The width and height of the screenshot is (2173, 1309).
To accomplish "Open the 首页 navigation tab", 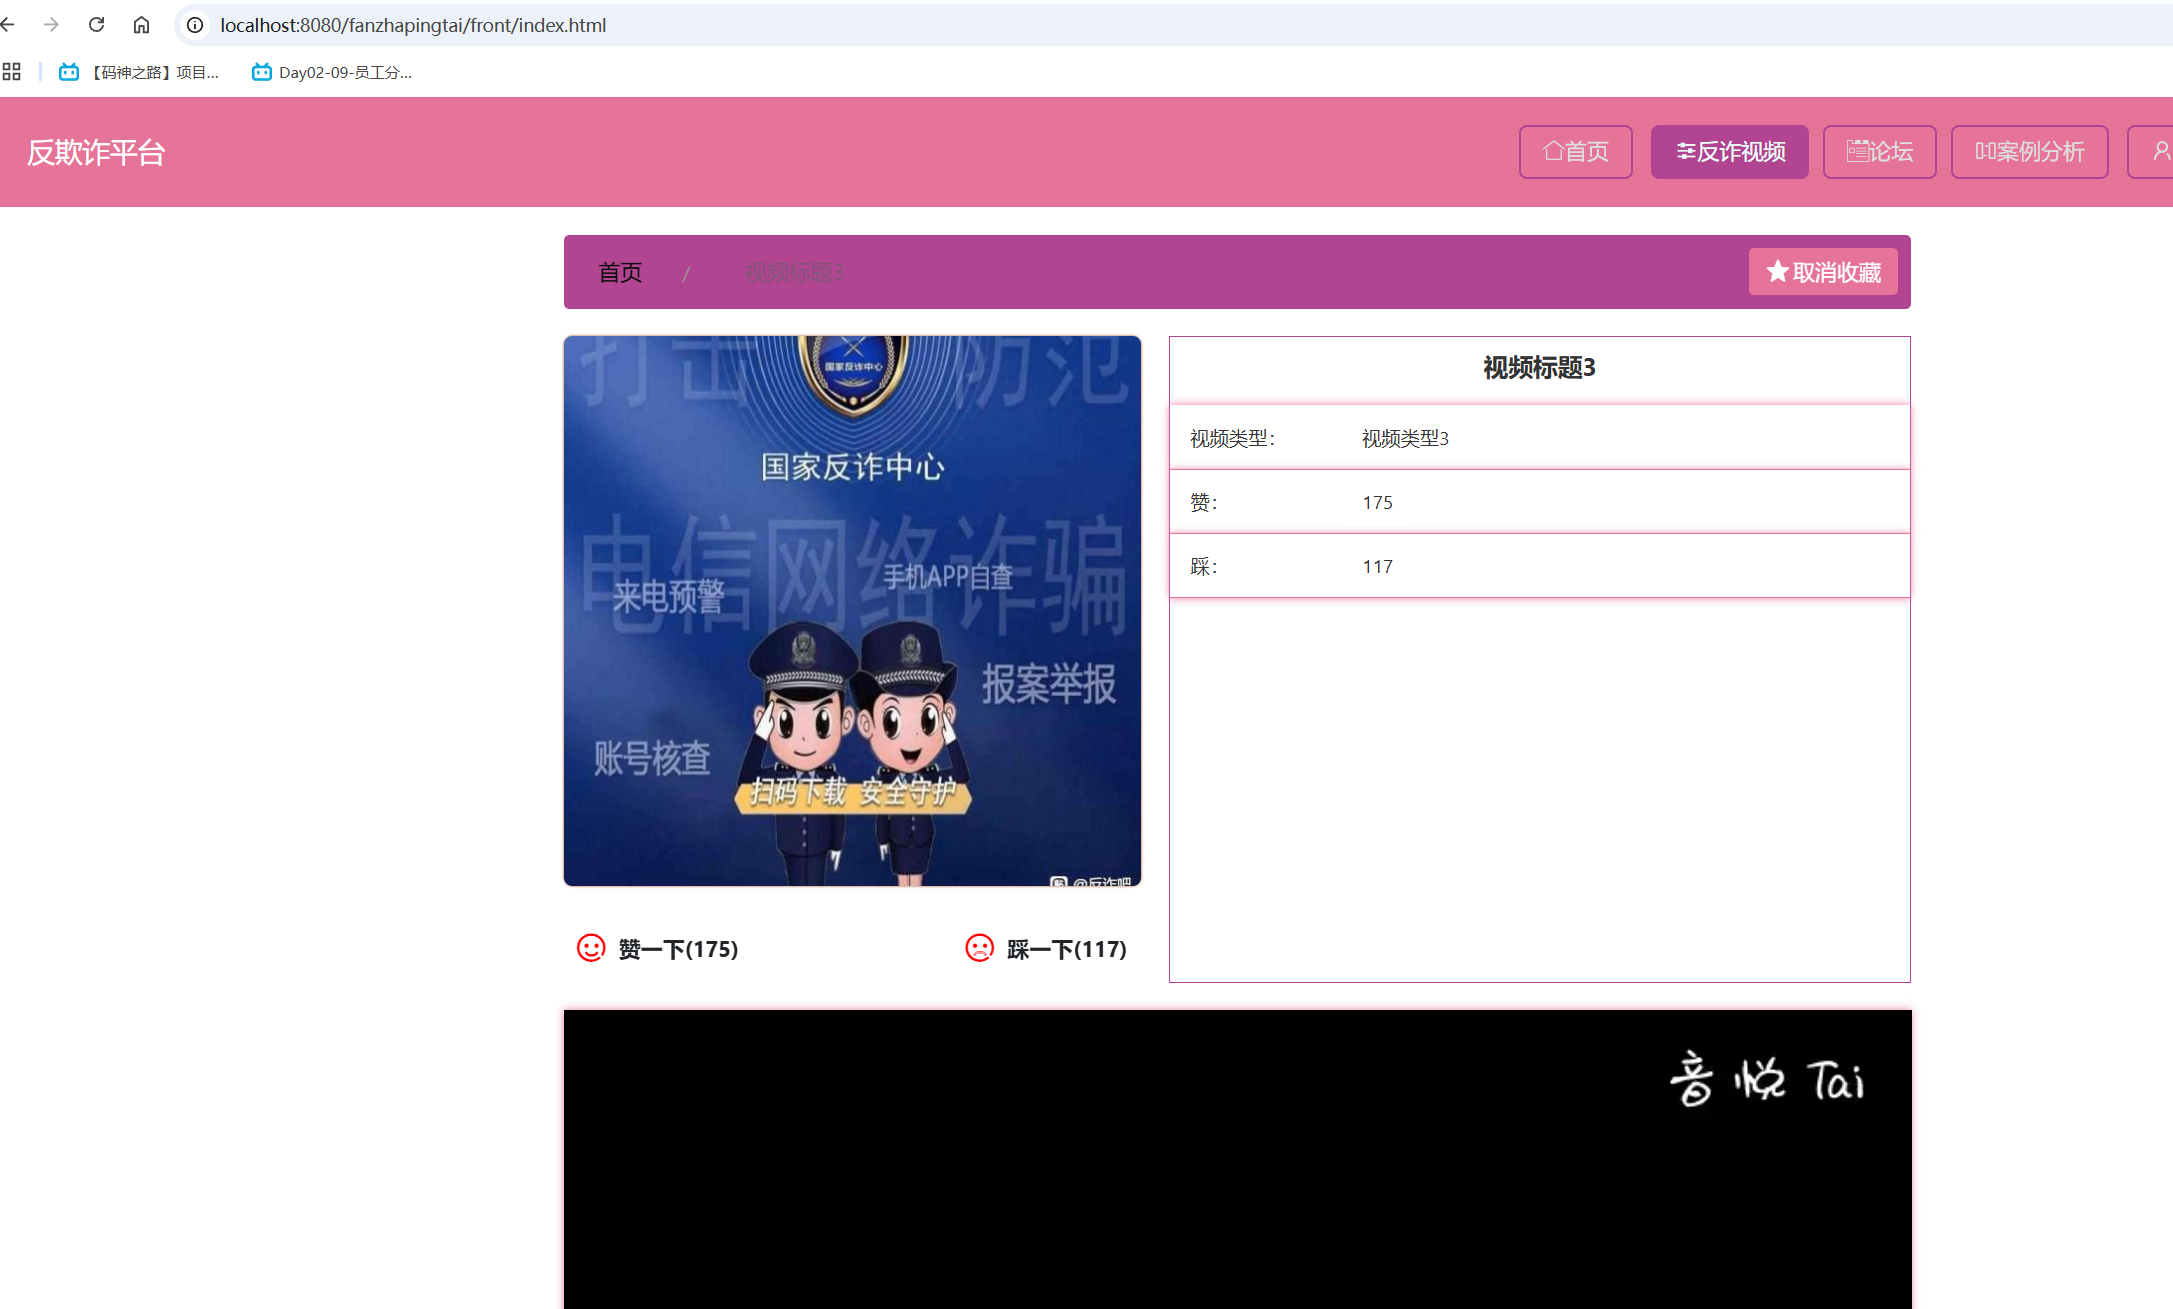I will point(1575,152).
